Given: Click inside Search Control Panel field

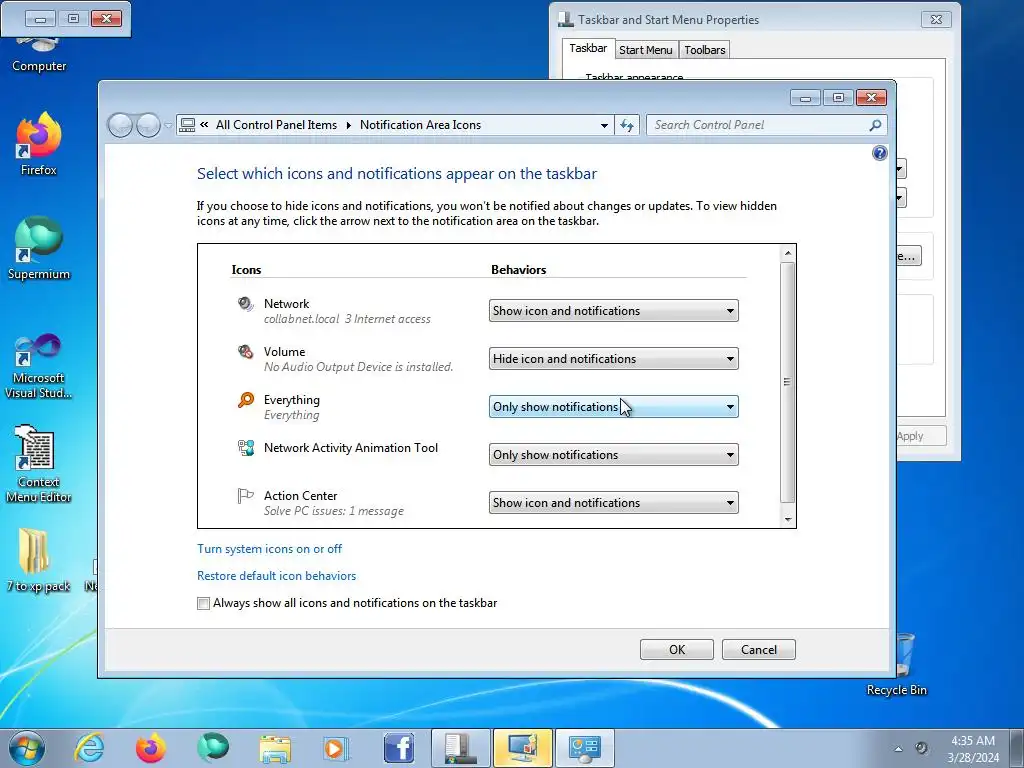Looking at the screenshot, I should [760, 125].
